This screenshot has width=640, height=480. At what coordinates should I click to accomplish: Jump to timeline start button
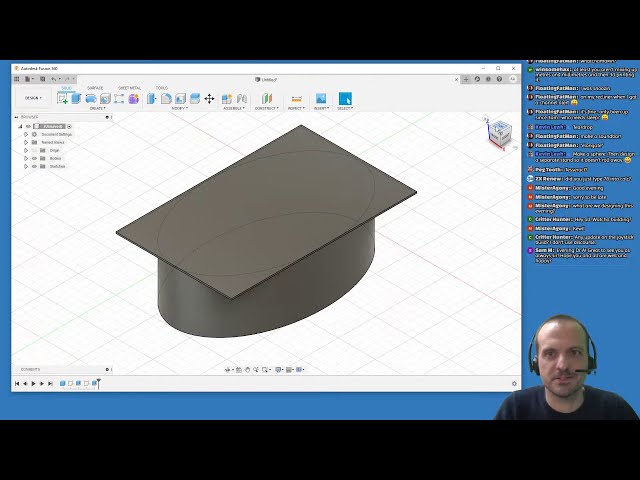(x=17, y=383)
